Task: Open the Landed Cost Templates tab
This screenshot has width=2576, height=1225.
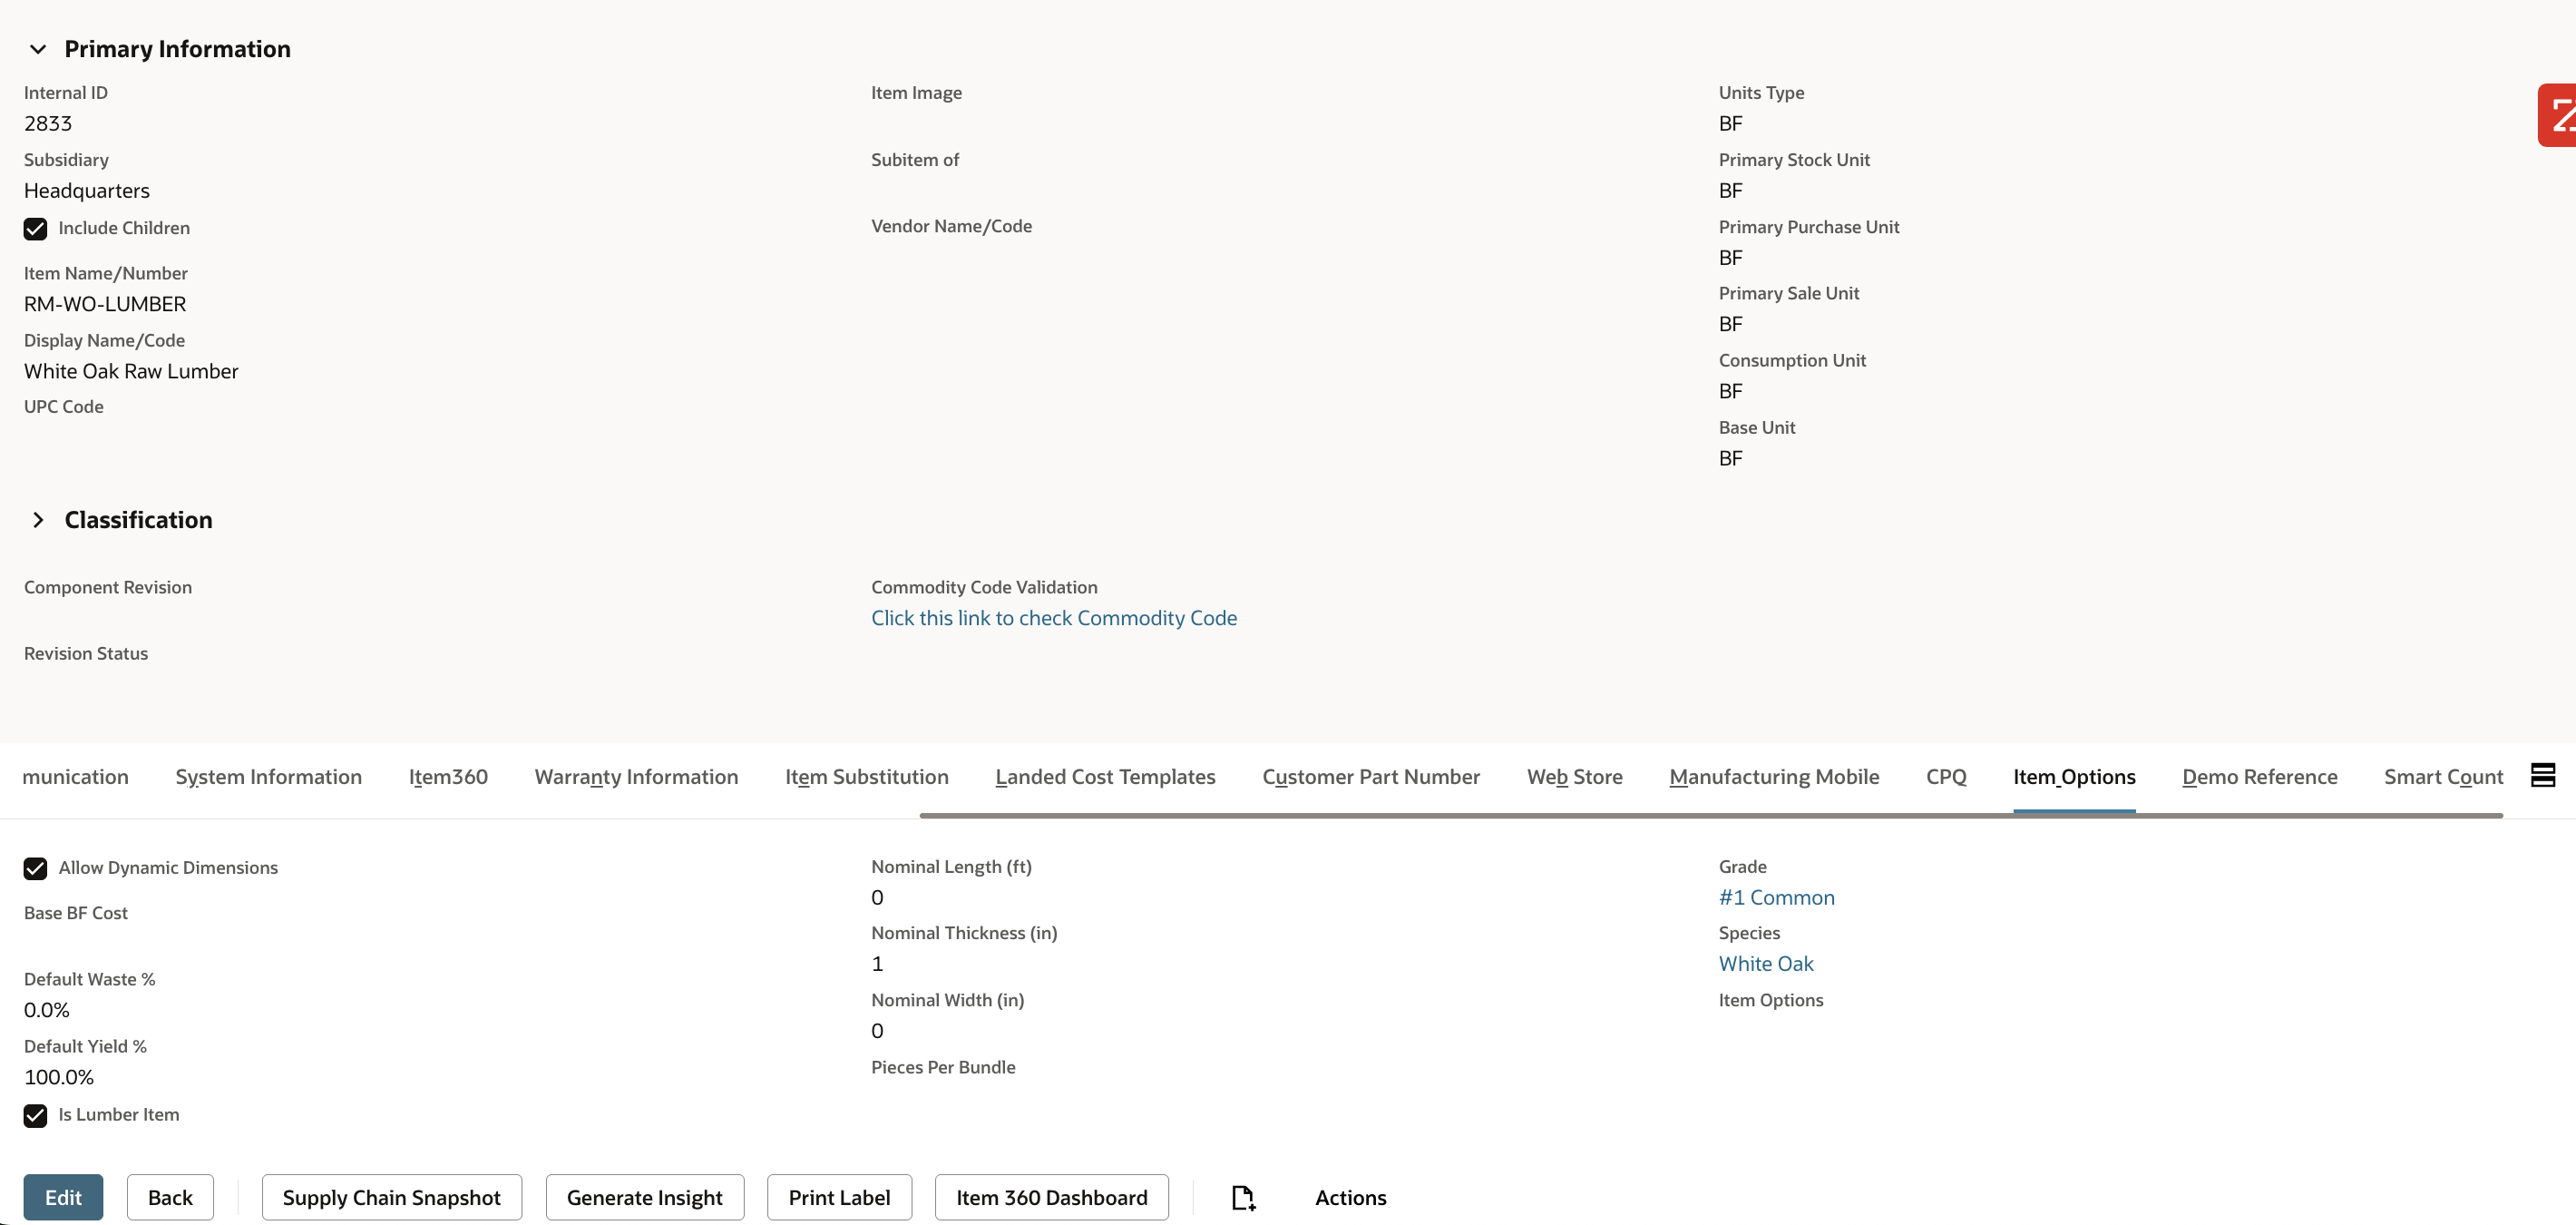Action: click(x=1105, y=777)
